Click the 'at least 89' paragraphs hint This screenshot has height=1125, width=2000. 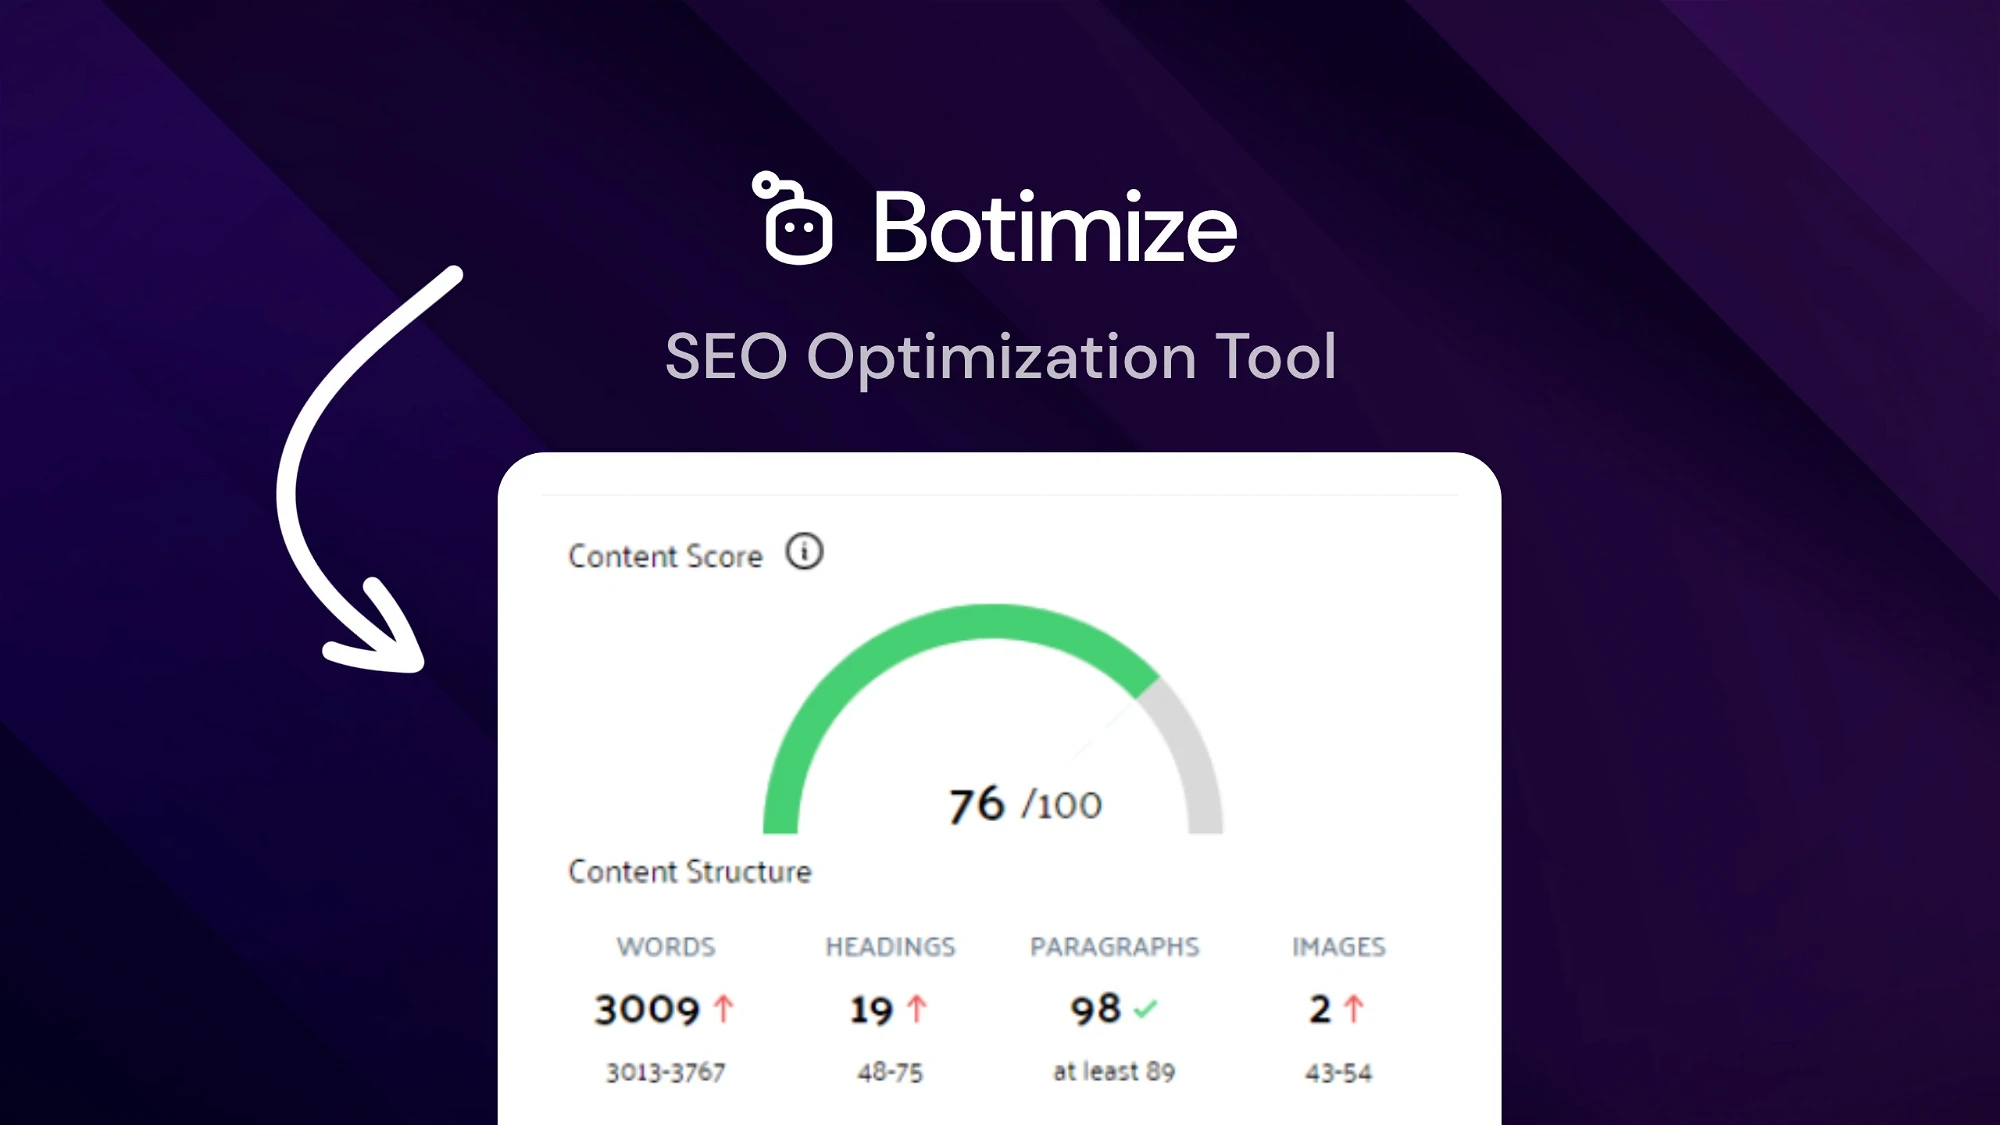tap(1114, 1071)
